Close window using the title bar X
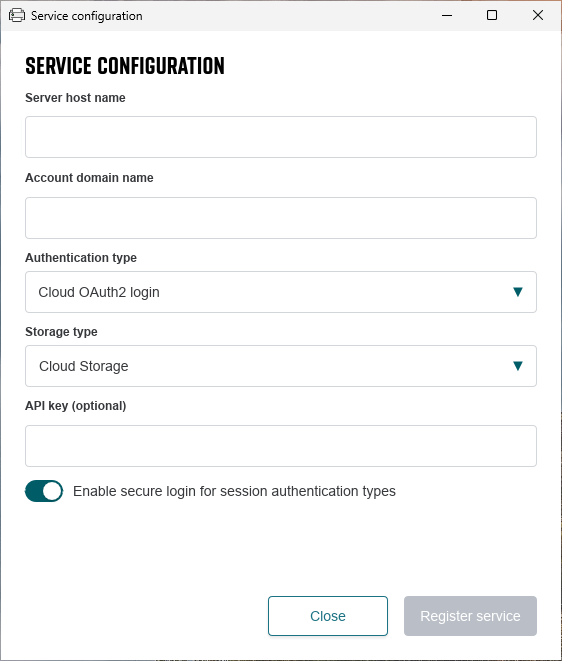This screenshot has width=562, height=661. tap(538, 16)
